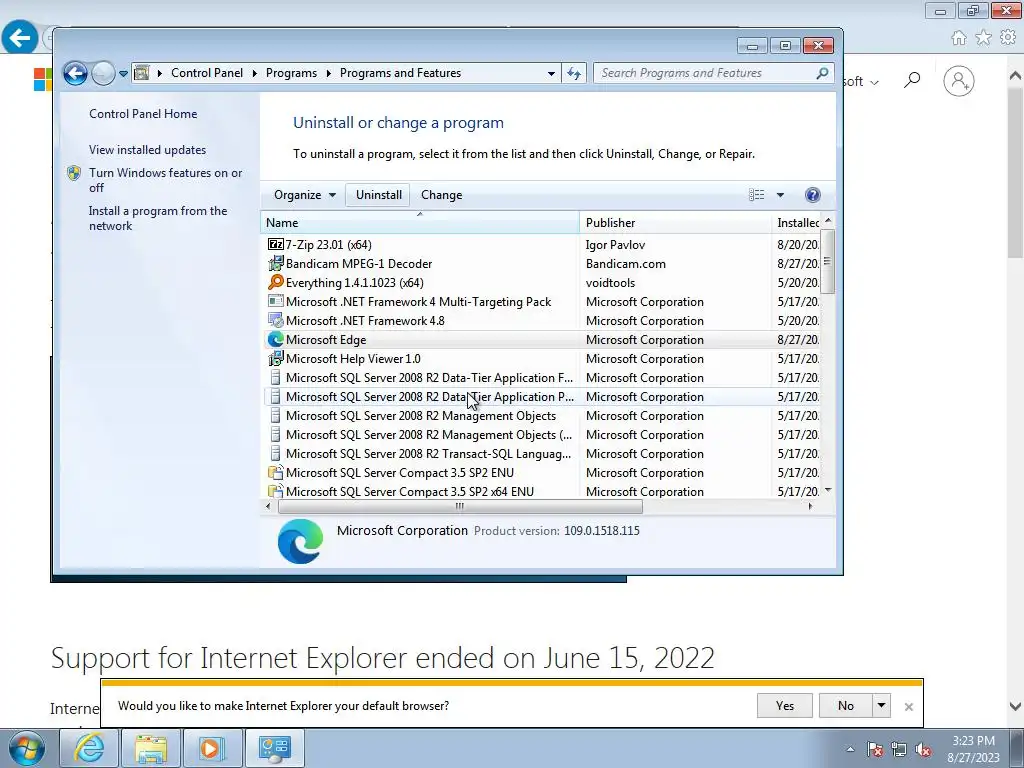Image resolution: width=1024 pixels, height=768 pixels.
Task: Click the Control Panel breadcrumb
Action: tap(206, 73)
